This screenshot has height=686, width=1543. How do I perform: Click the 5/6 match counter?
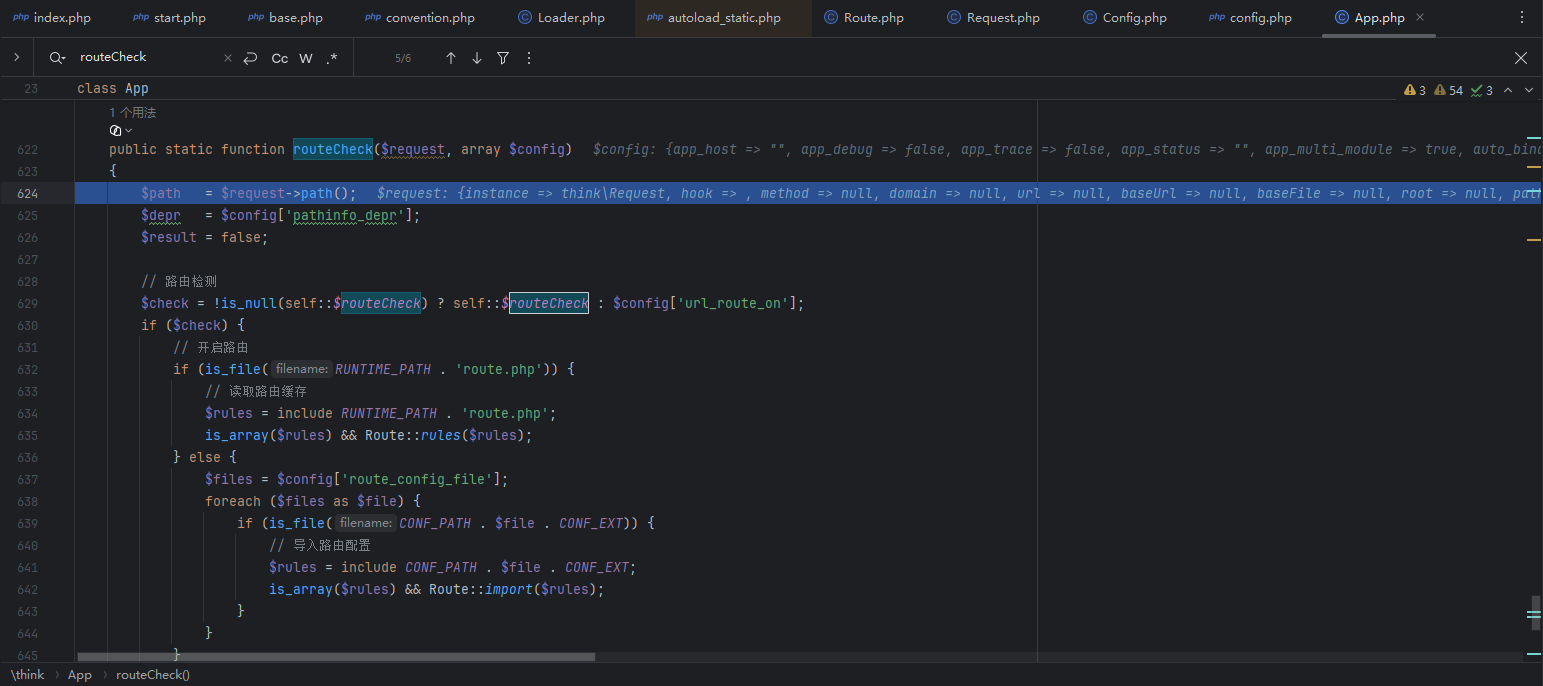tap(403, 58)
